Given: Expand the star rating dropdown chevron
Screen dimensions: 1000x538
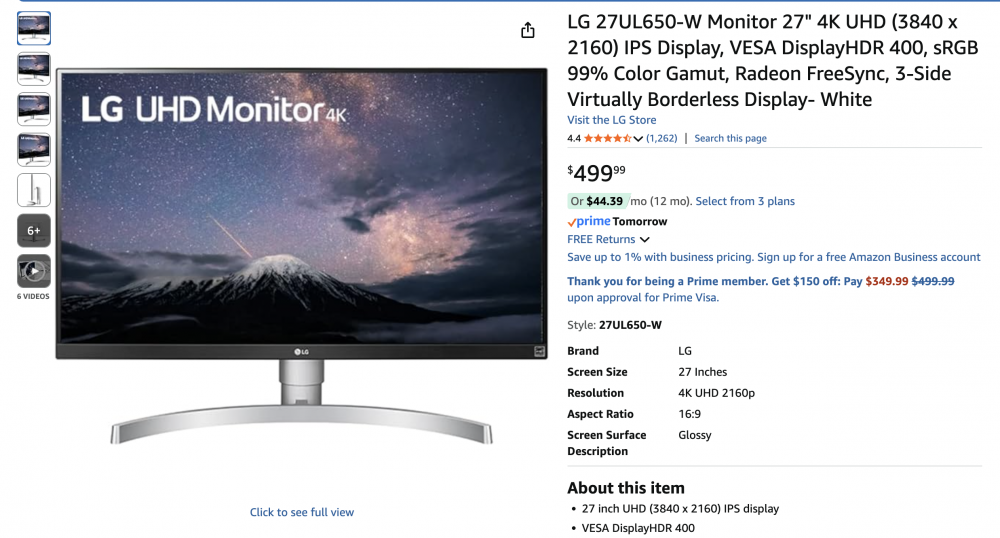Looking at the screenshot, I should pos(638,138).
